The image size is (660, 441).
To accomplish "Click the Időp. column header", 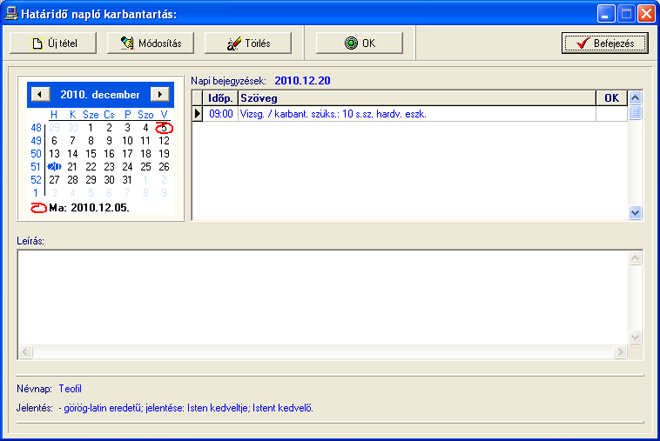I will (220, 98).
